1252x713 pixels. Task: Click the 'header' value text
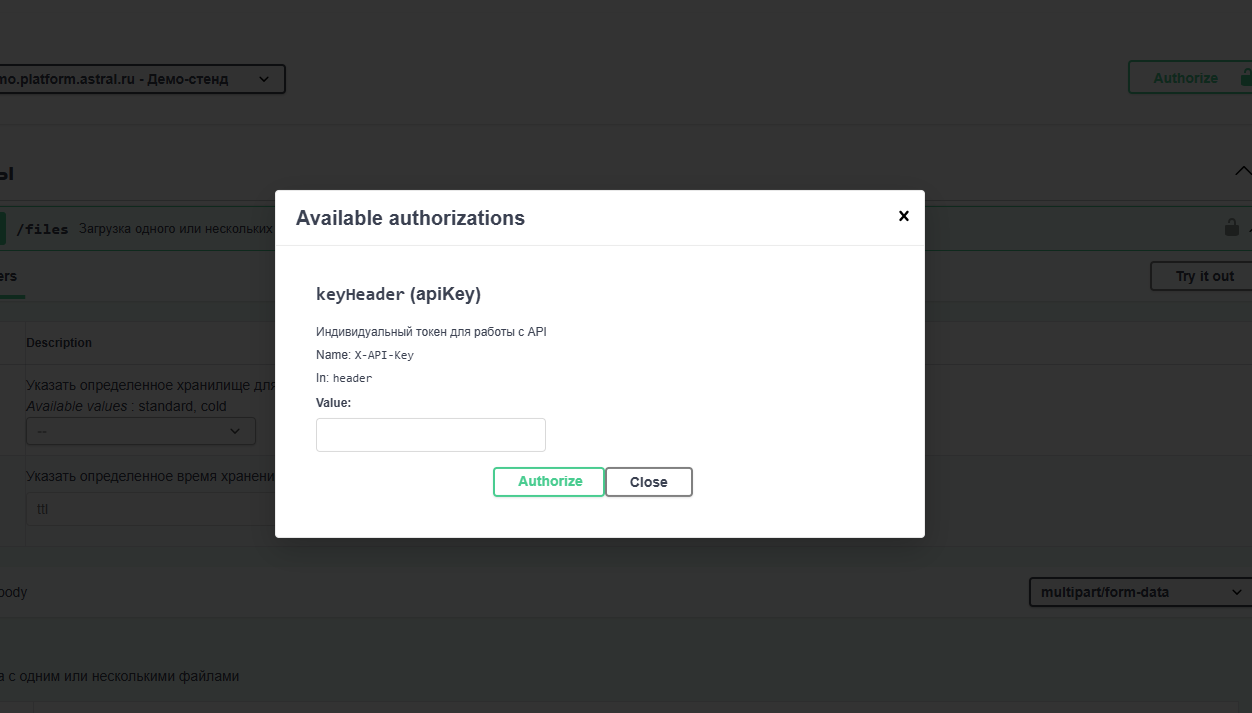point(352,378)
